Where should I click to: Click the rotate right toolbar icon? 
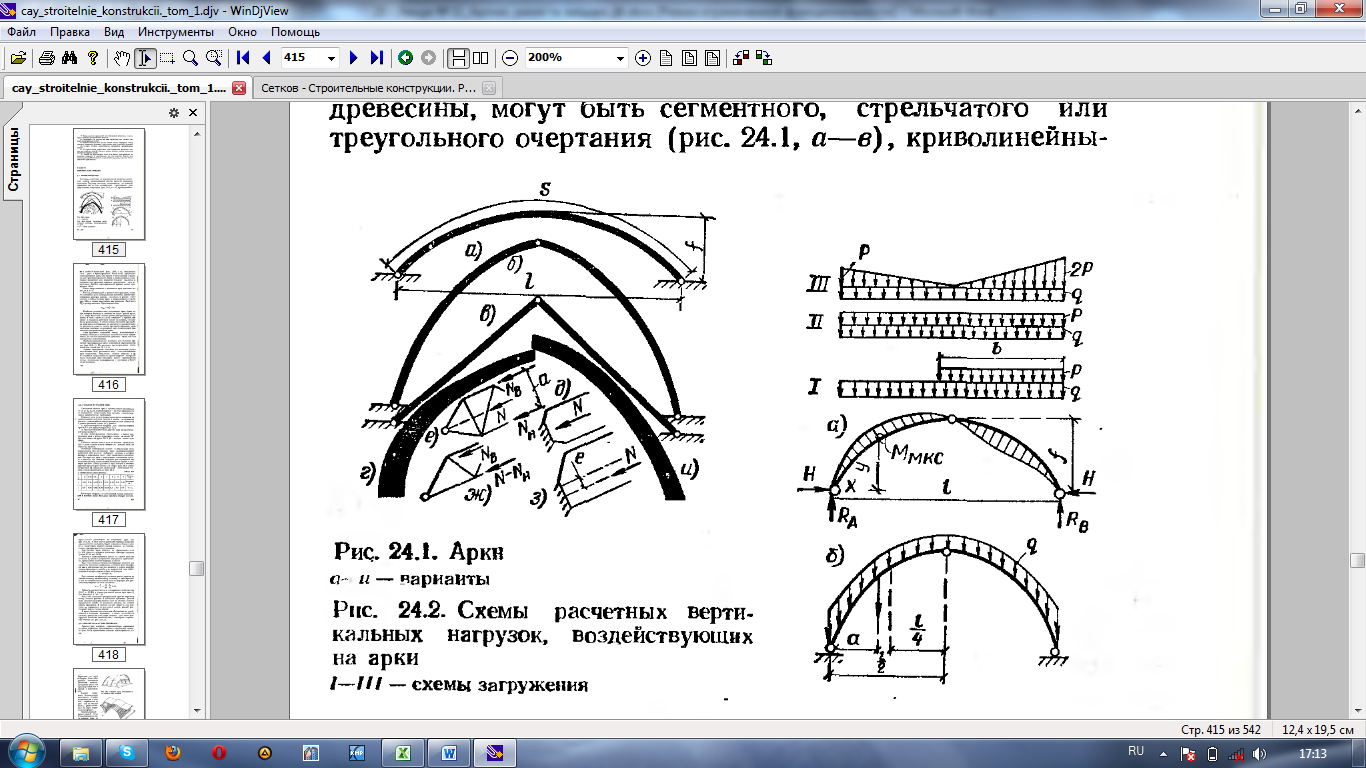tap(764, 58)
